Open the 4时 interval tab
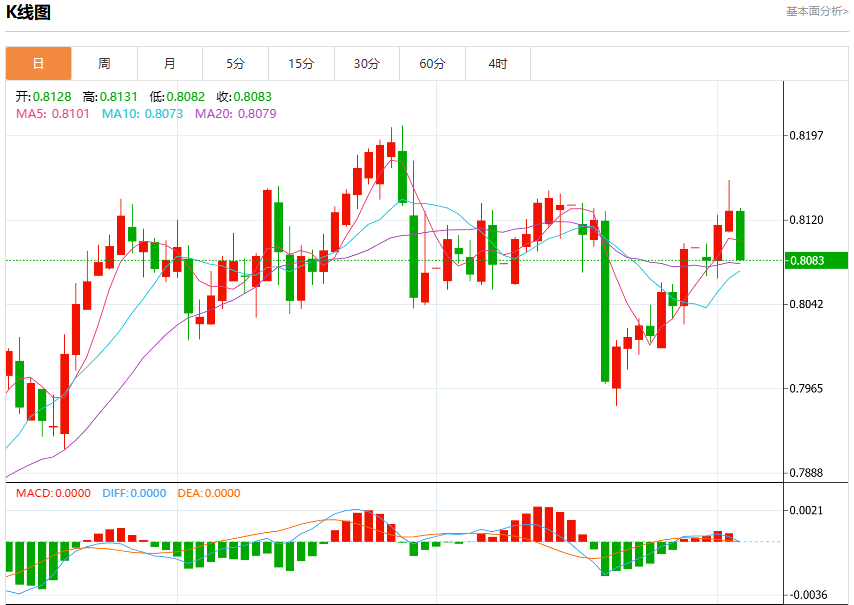 pyautogui.click(x=498, y=64)
